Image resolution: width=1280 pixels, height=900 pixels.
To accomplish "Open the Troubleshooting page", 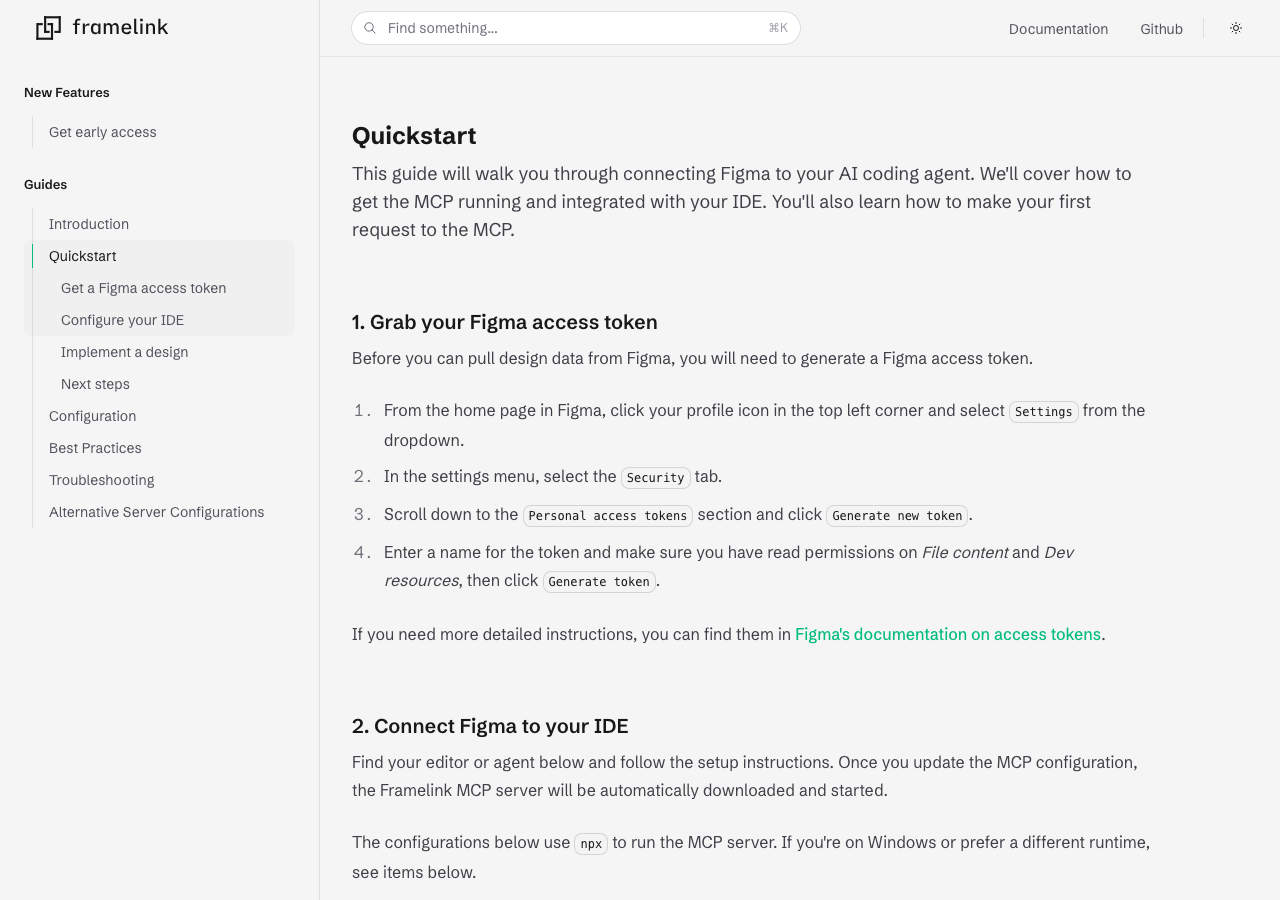I will coord(101,480).
